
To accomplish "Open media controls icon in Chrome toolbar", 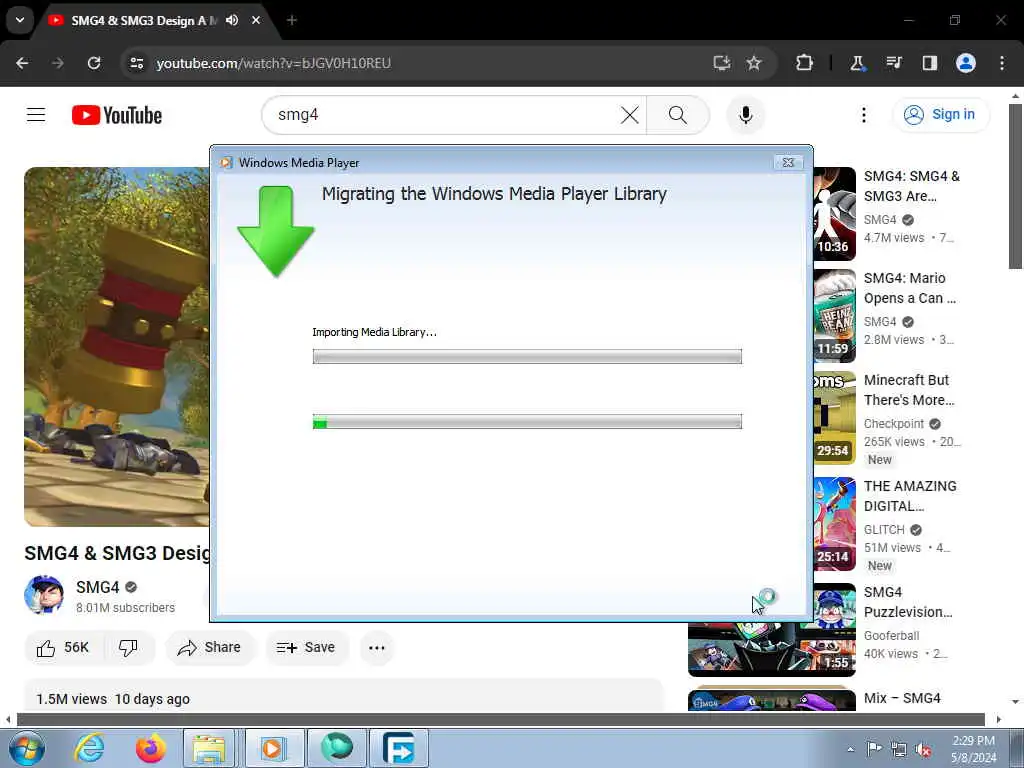I will [893, 63].
